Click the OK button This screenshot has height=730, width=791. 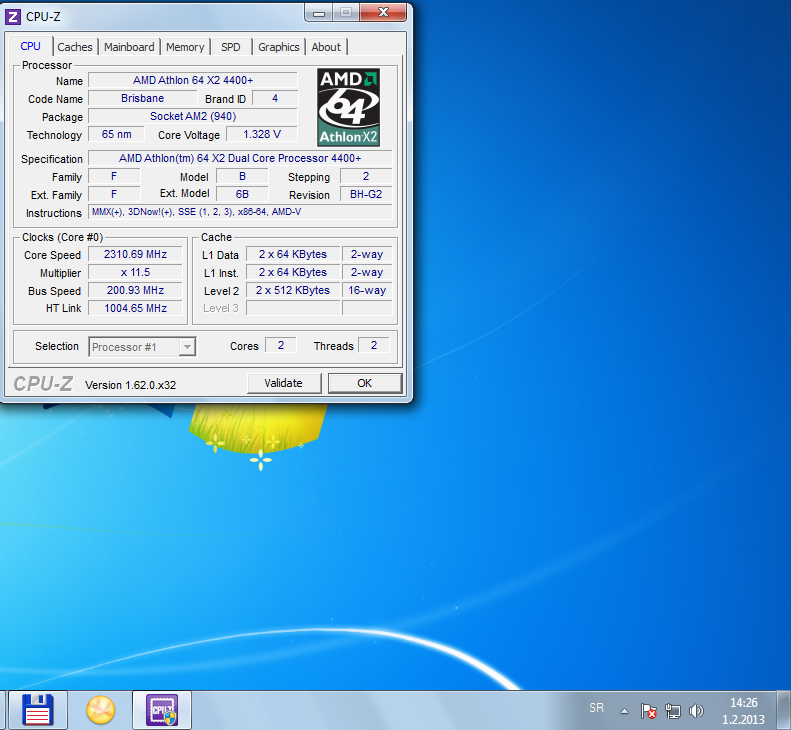click(x=364, y=383)
